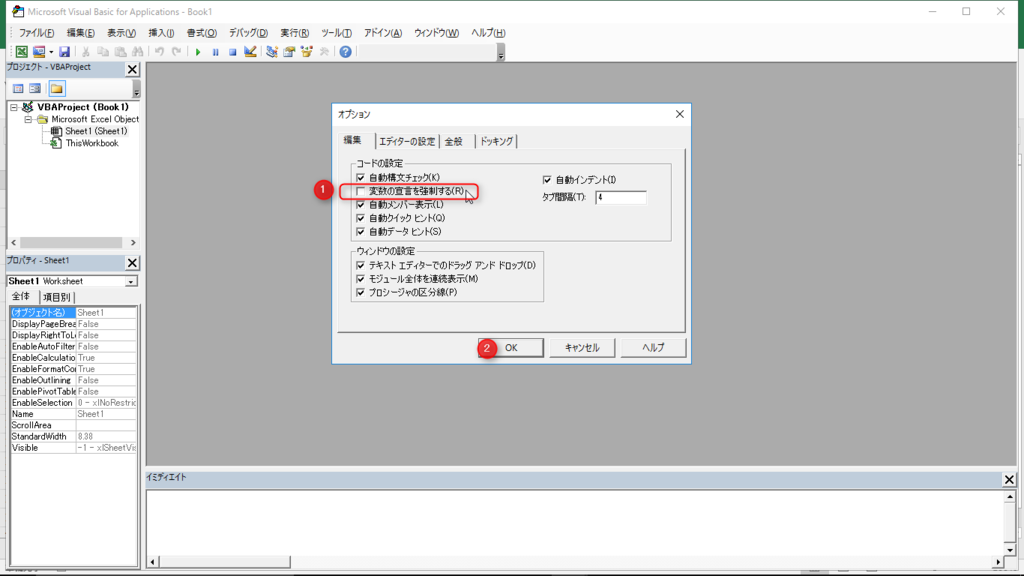Toggle モジュール全体を連続表示(M) checkbox
1024x576 pixels.
pyautogui.click(x=360, y=279)
